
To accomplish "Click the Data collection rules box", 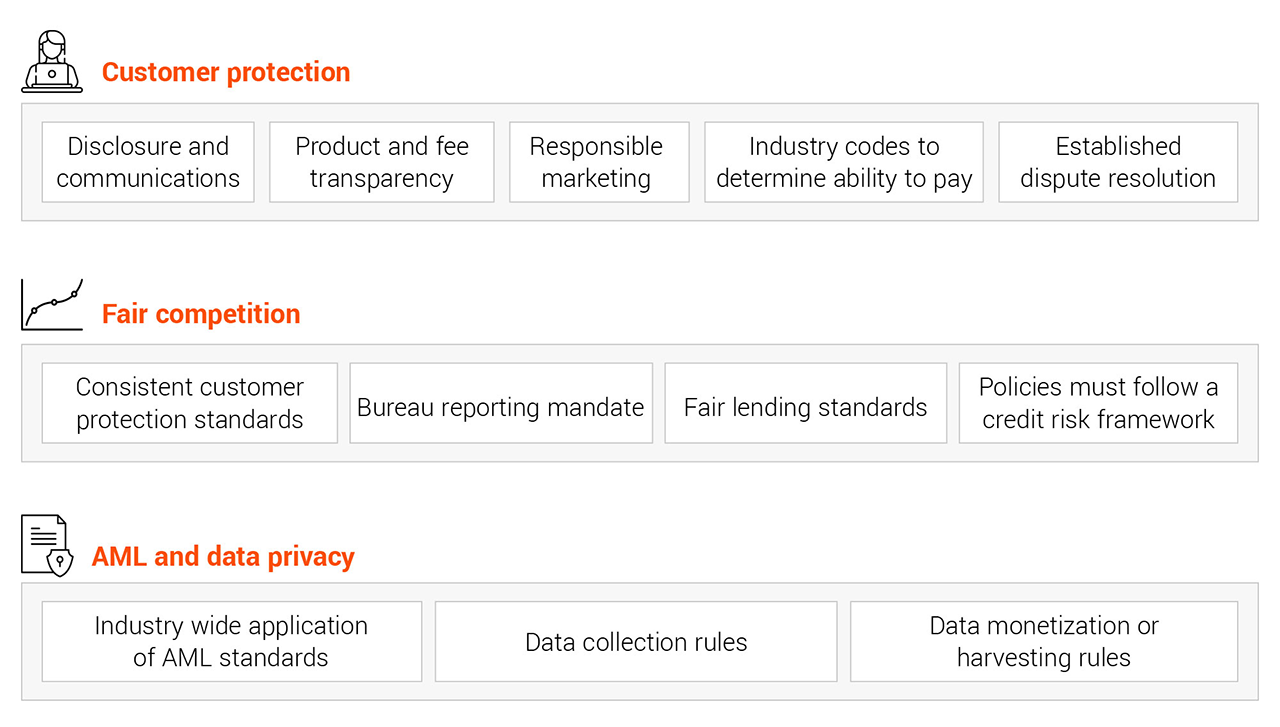I will tap(636, 641).
